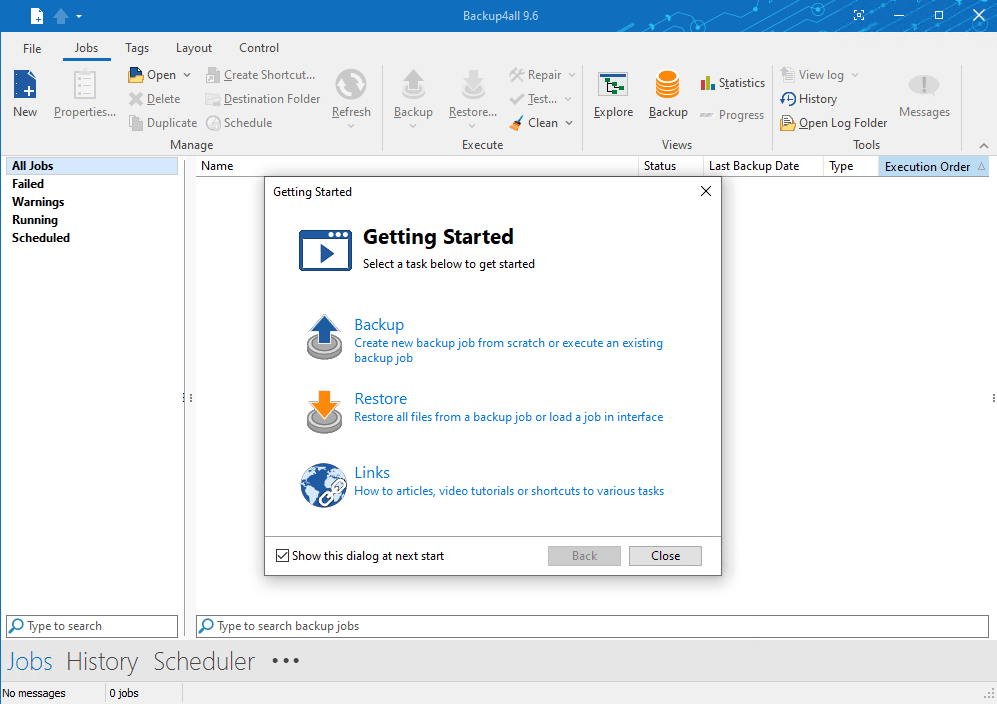Viewport: 997px width, 704px height.
Task: Click the Open job icon
Action: (135, 75)
